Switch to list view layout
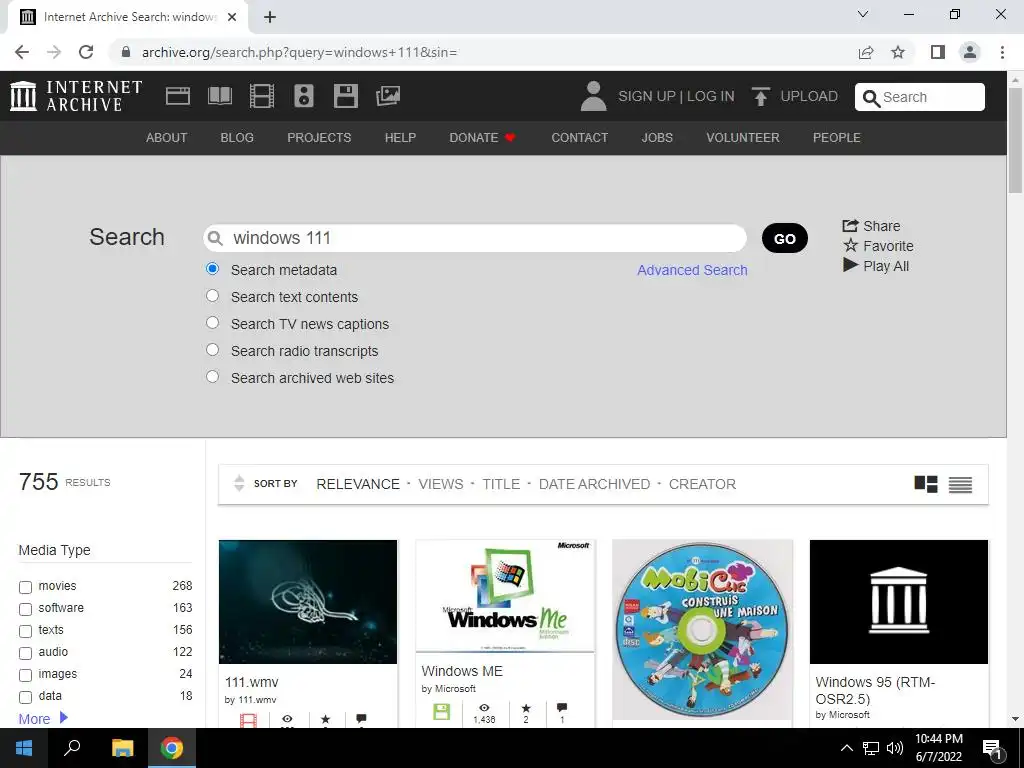This screenshot has height=768, width=1024. pyautogui.click(x=960, y=484)
